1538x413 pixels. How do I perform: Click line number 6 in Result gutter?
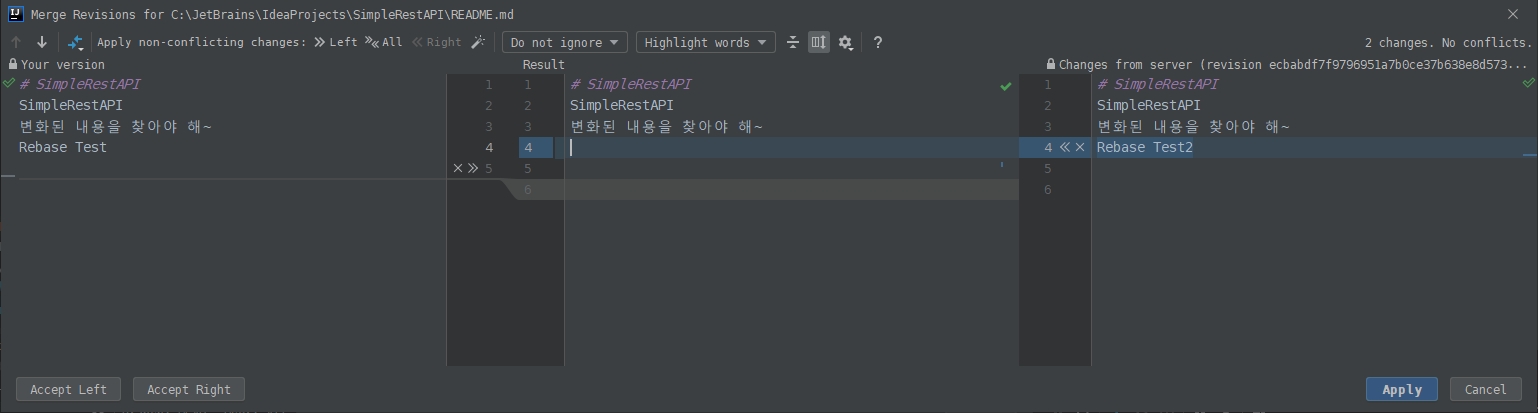tap(527, 189)
